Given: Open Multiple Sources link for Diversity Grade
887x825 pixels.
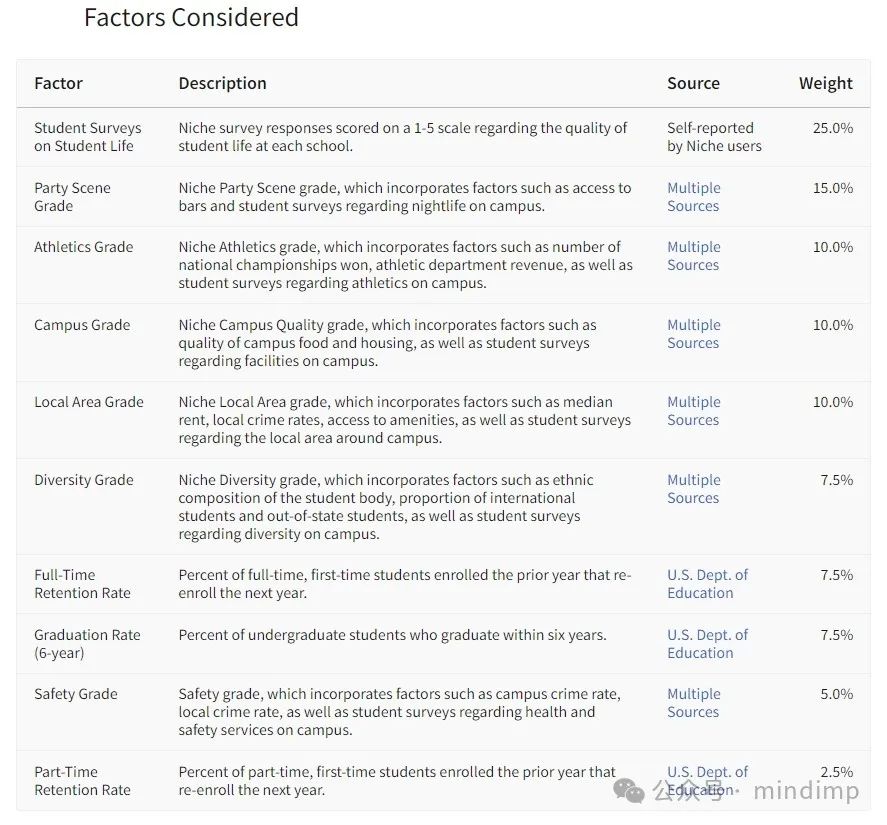Looking at the screenshot, I should (694, 489).
